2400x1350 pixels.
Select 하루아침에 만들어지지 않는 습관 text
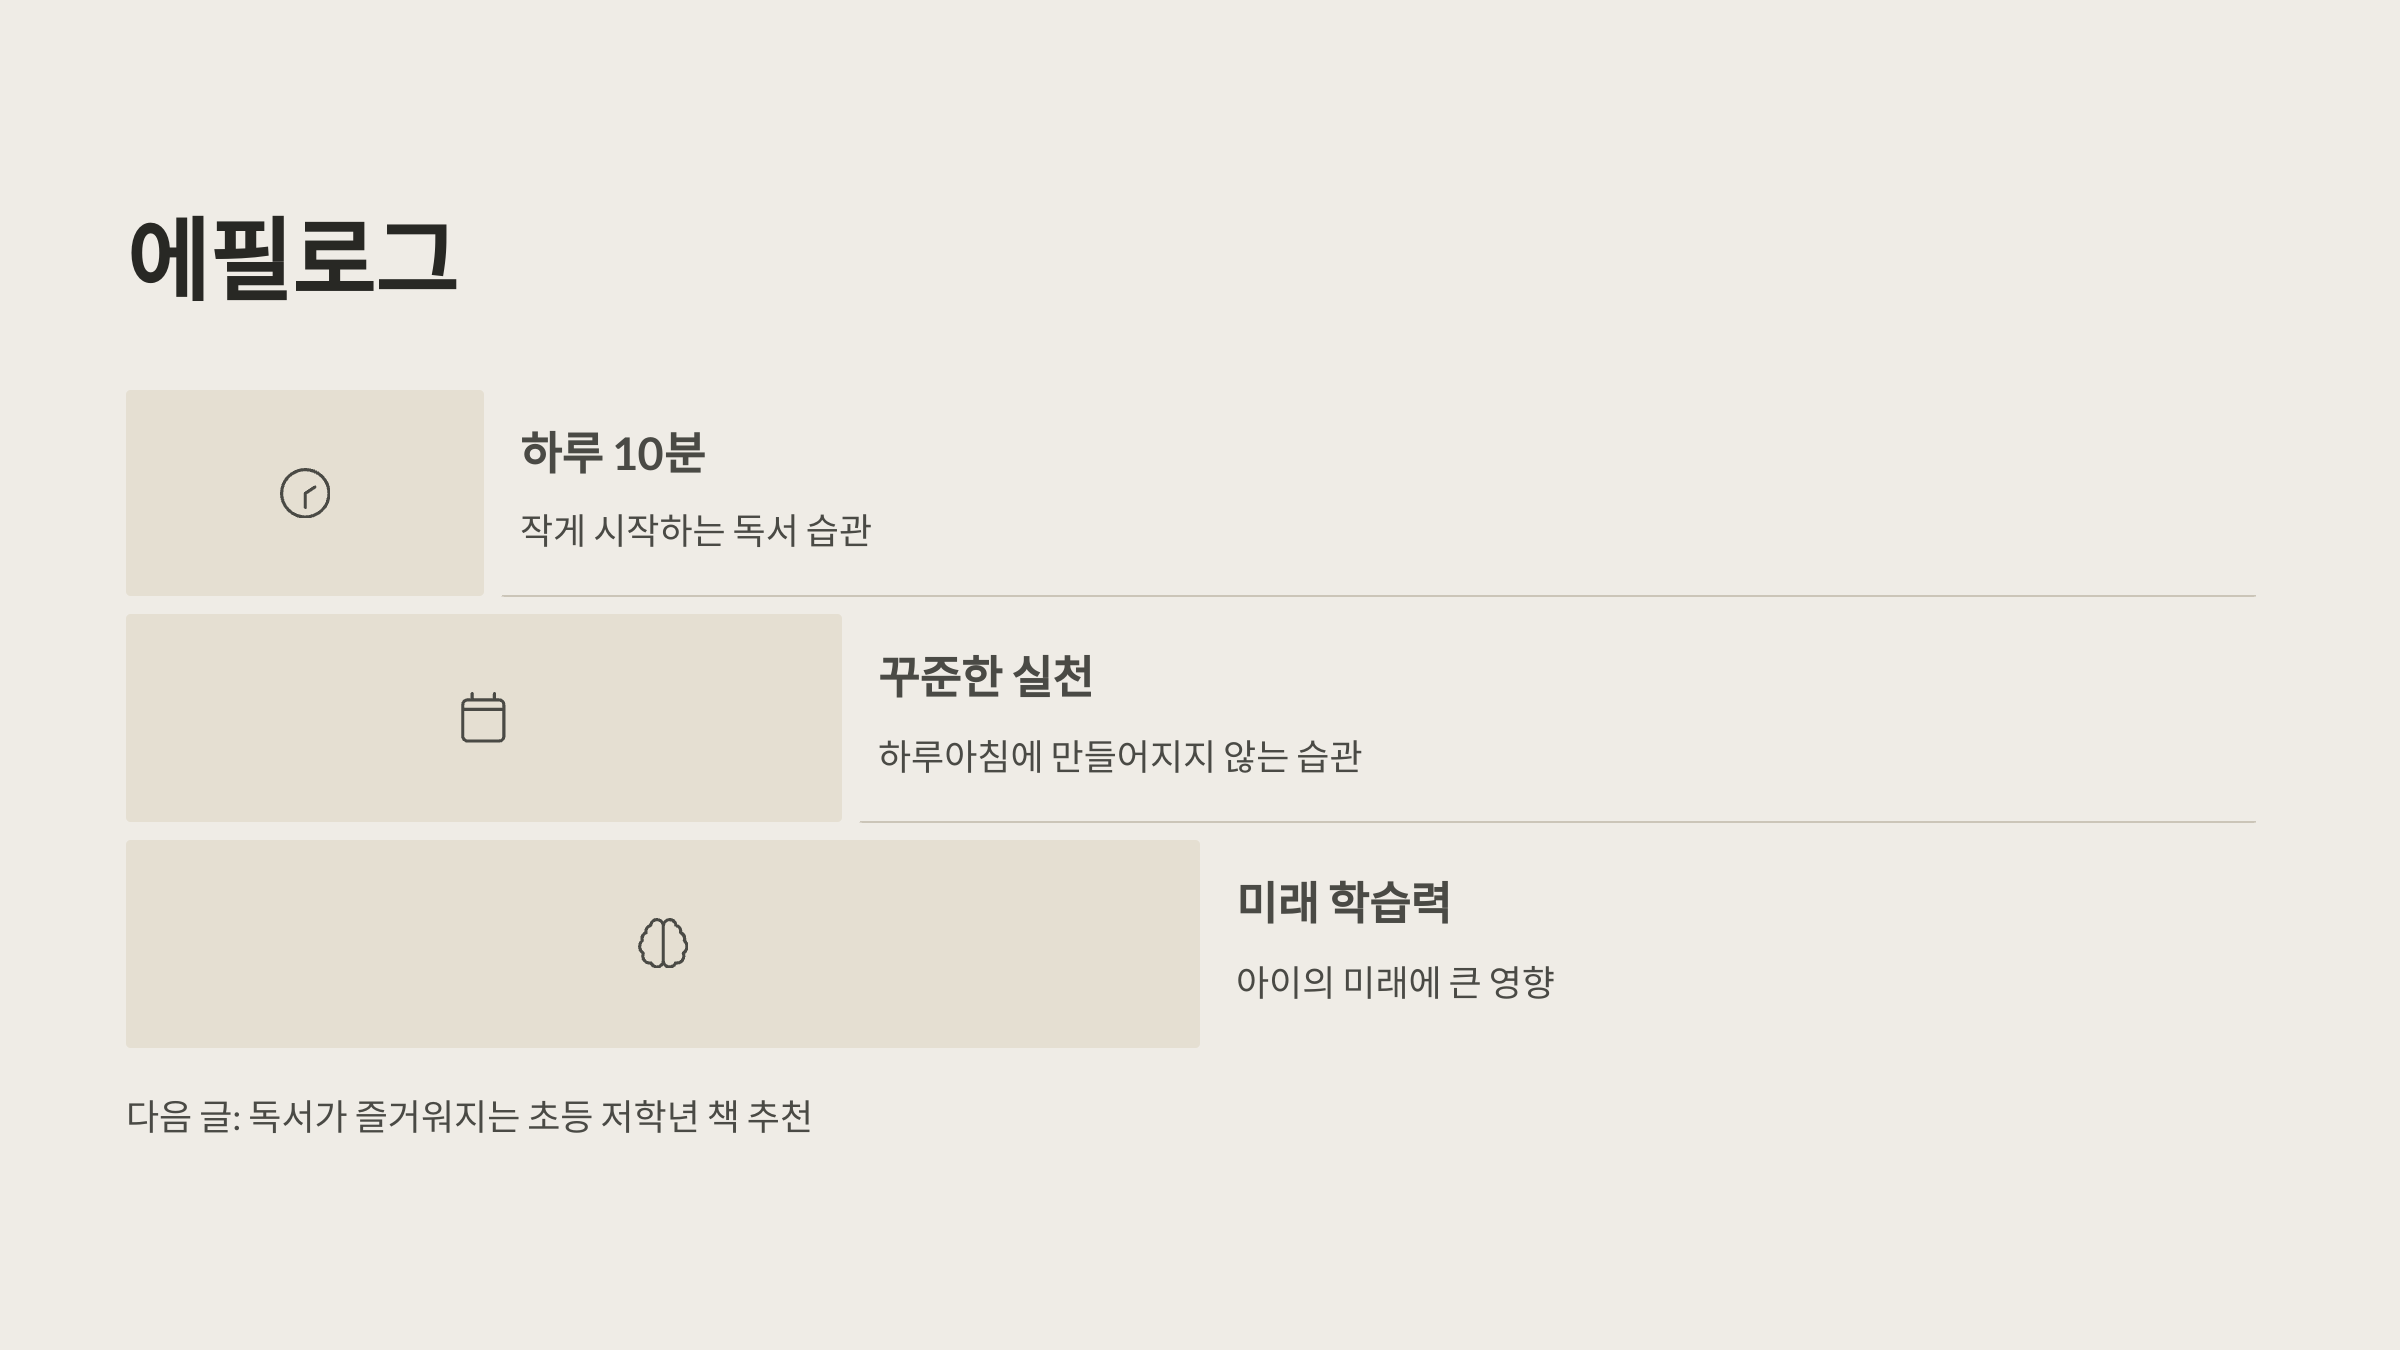coord(1119,756)
